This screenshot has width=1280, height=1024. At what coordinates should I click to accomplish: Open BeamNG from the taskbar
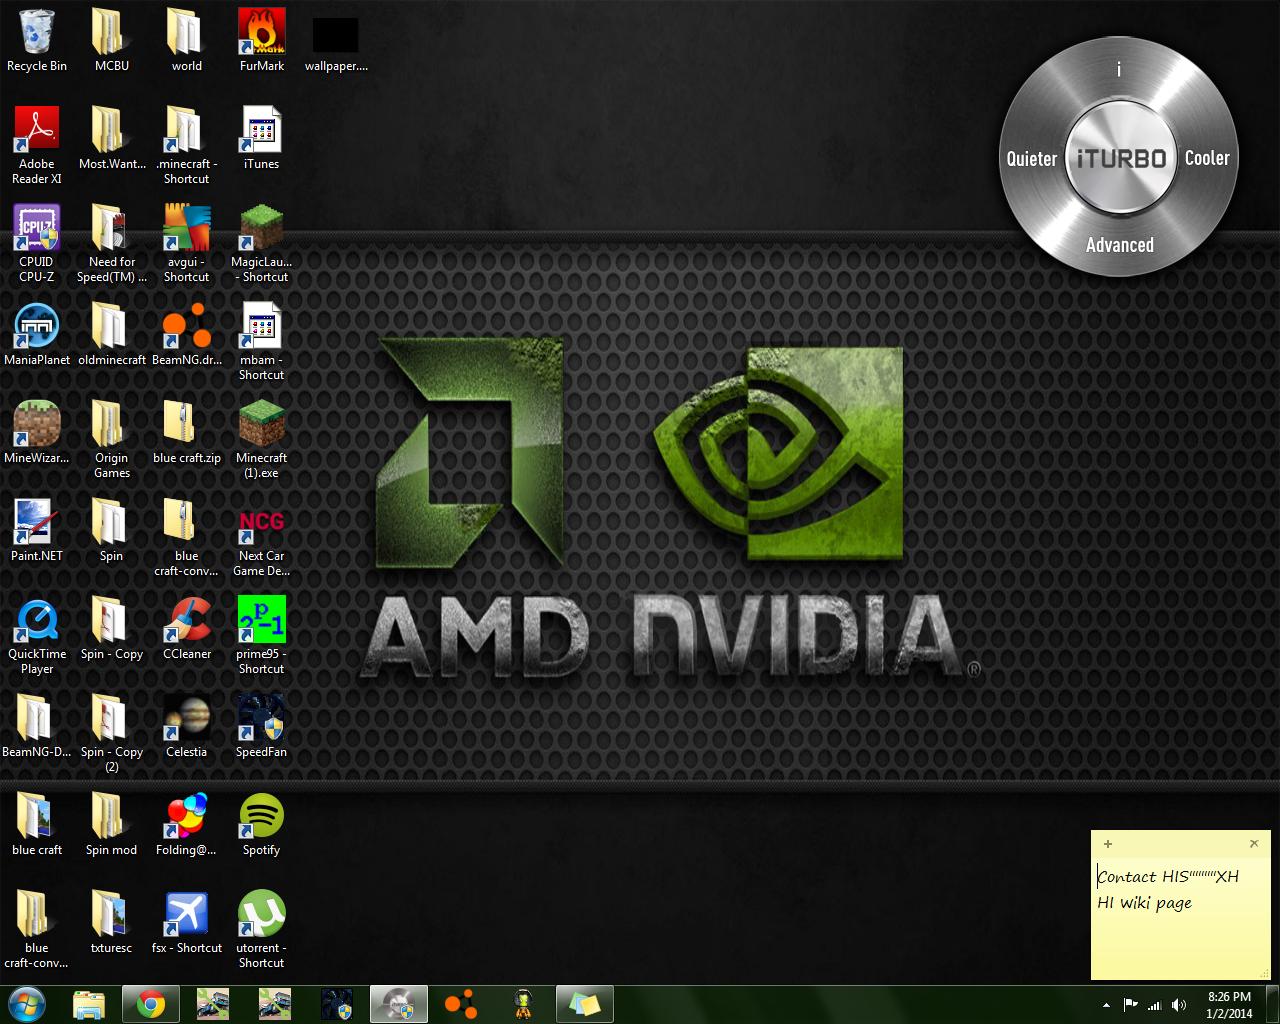(x=461, y=1004)
